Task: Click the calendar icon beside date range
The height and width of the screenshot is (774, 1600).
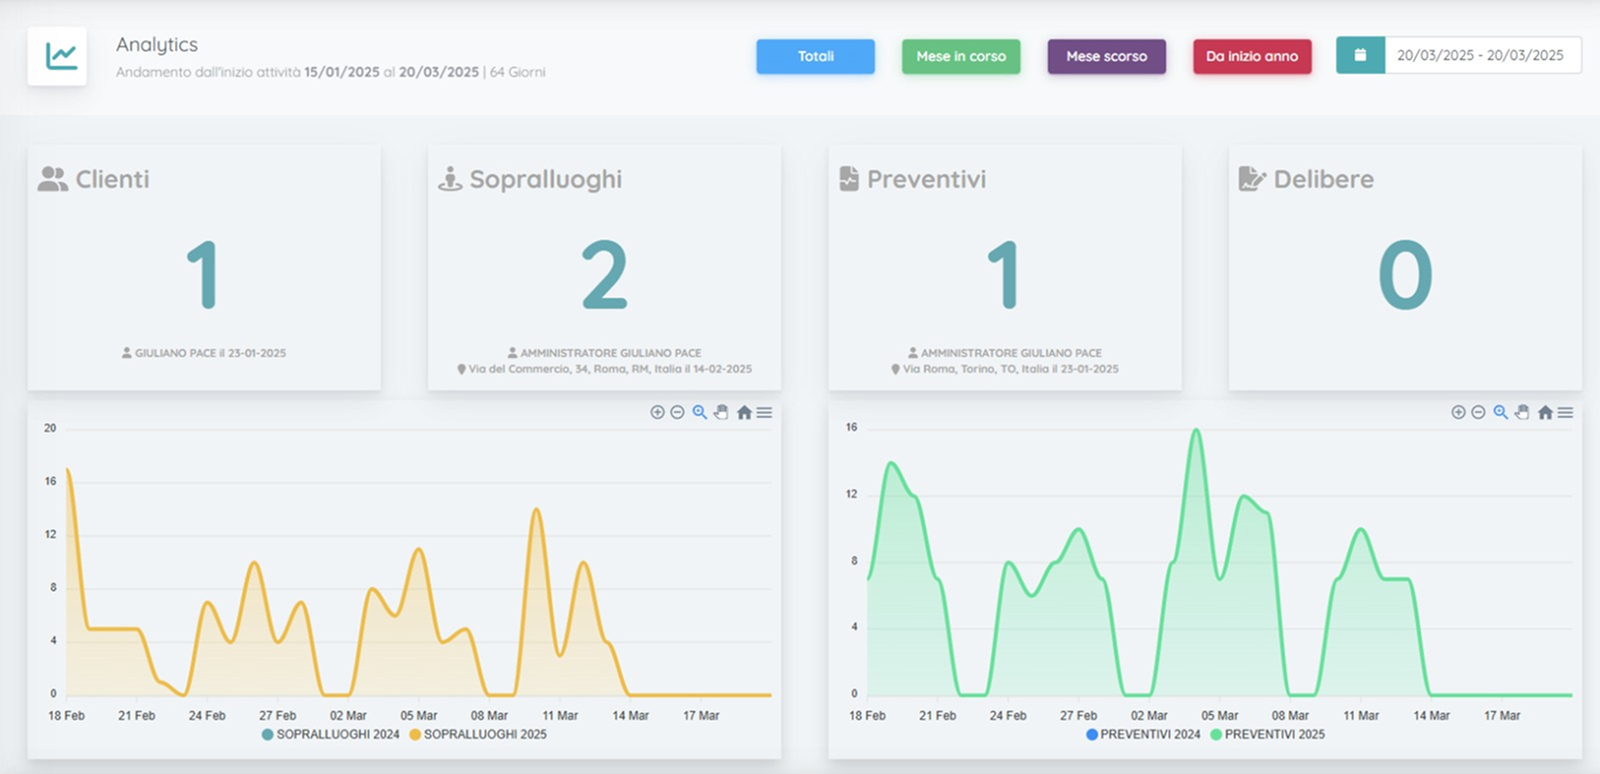Action: (1360, 56)
